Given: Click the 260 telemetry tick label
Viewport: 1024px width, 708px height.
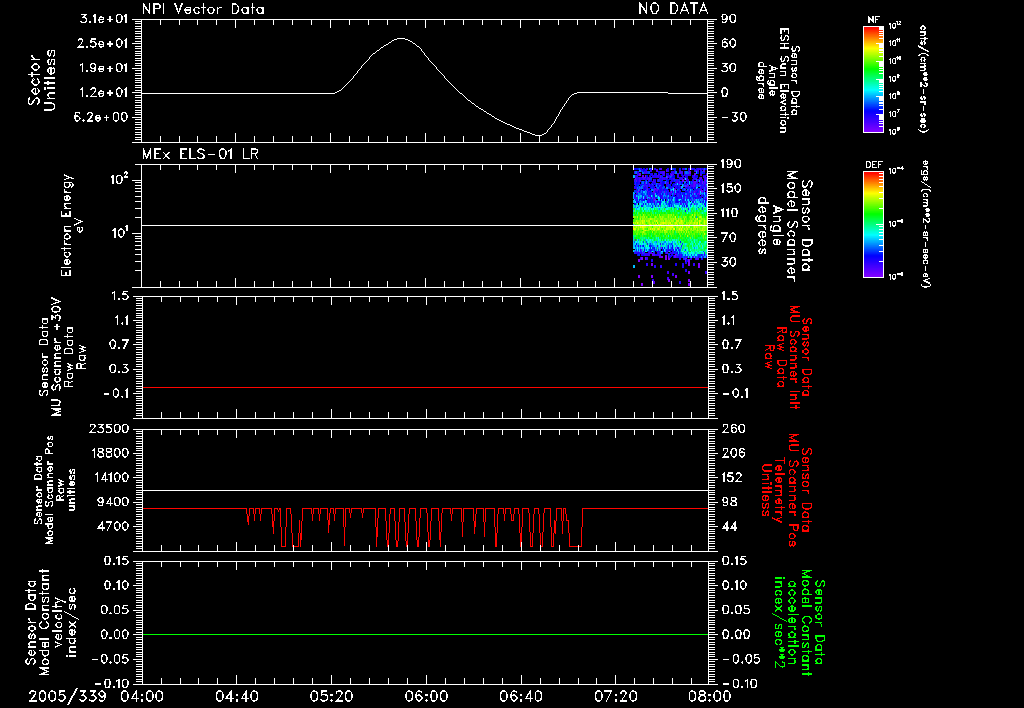Looking at the screenshot, I should coord(733,429).
